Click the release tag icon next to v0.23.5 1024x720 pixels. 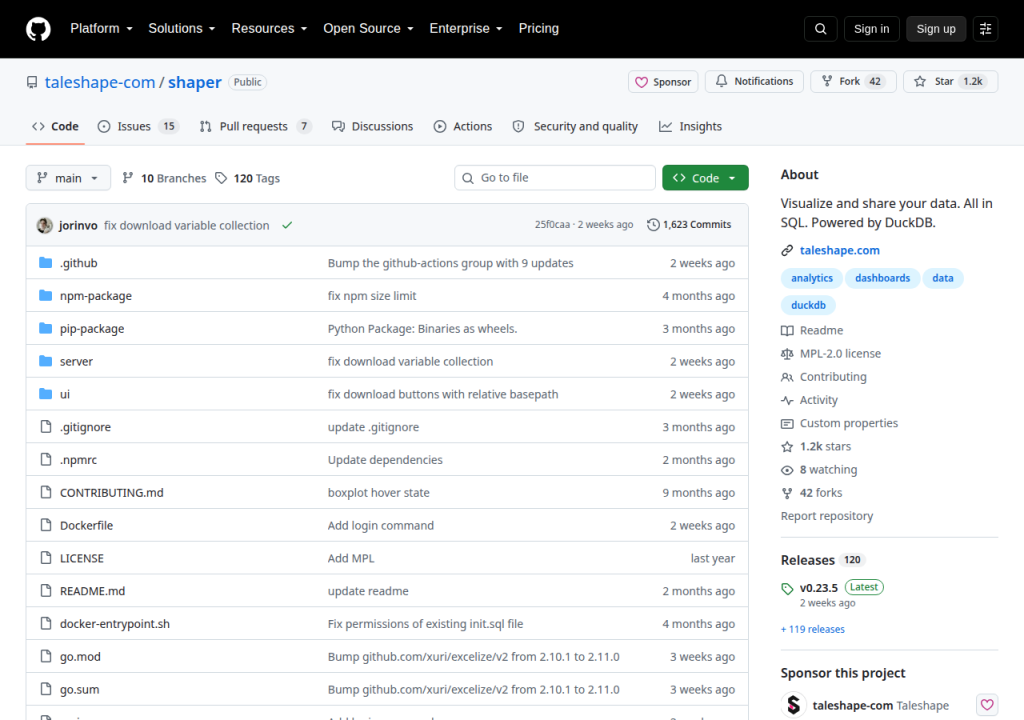[x=787, y=588]
